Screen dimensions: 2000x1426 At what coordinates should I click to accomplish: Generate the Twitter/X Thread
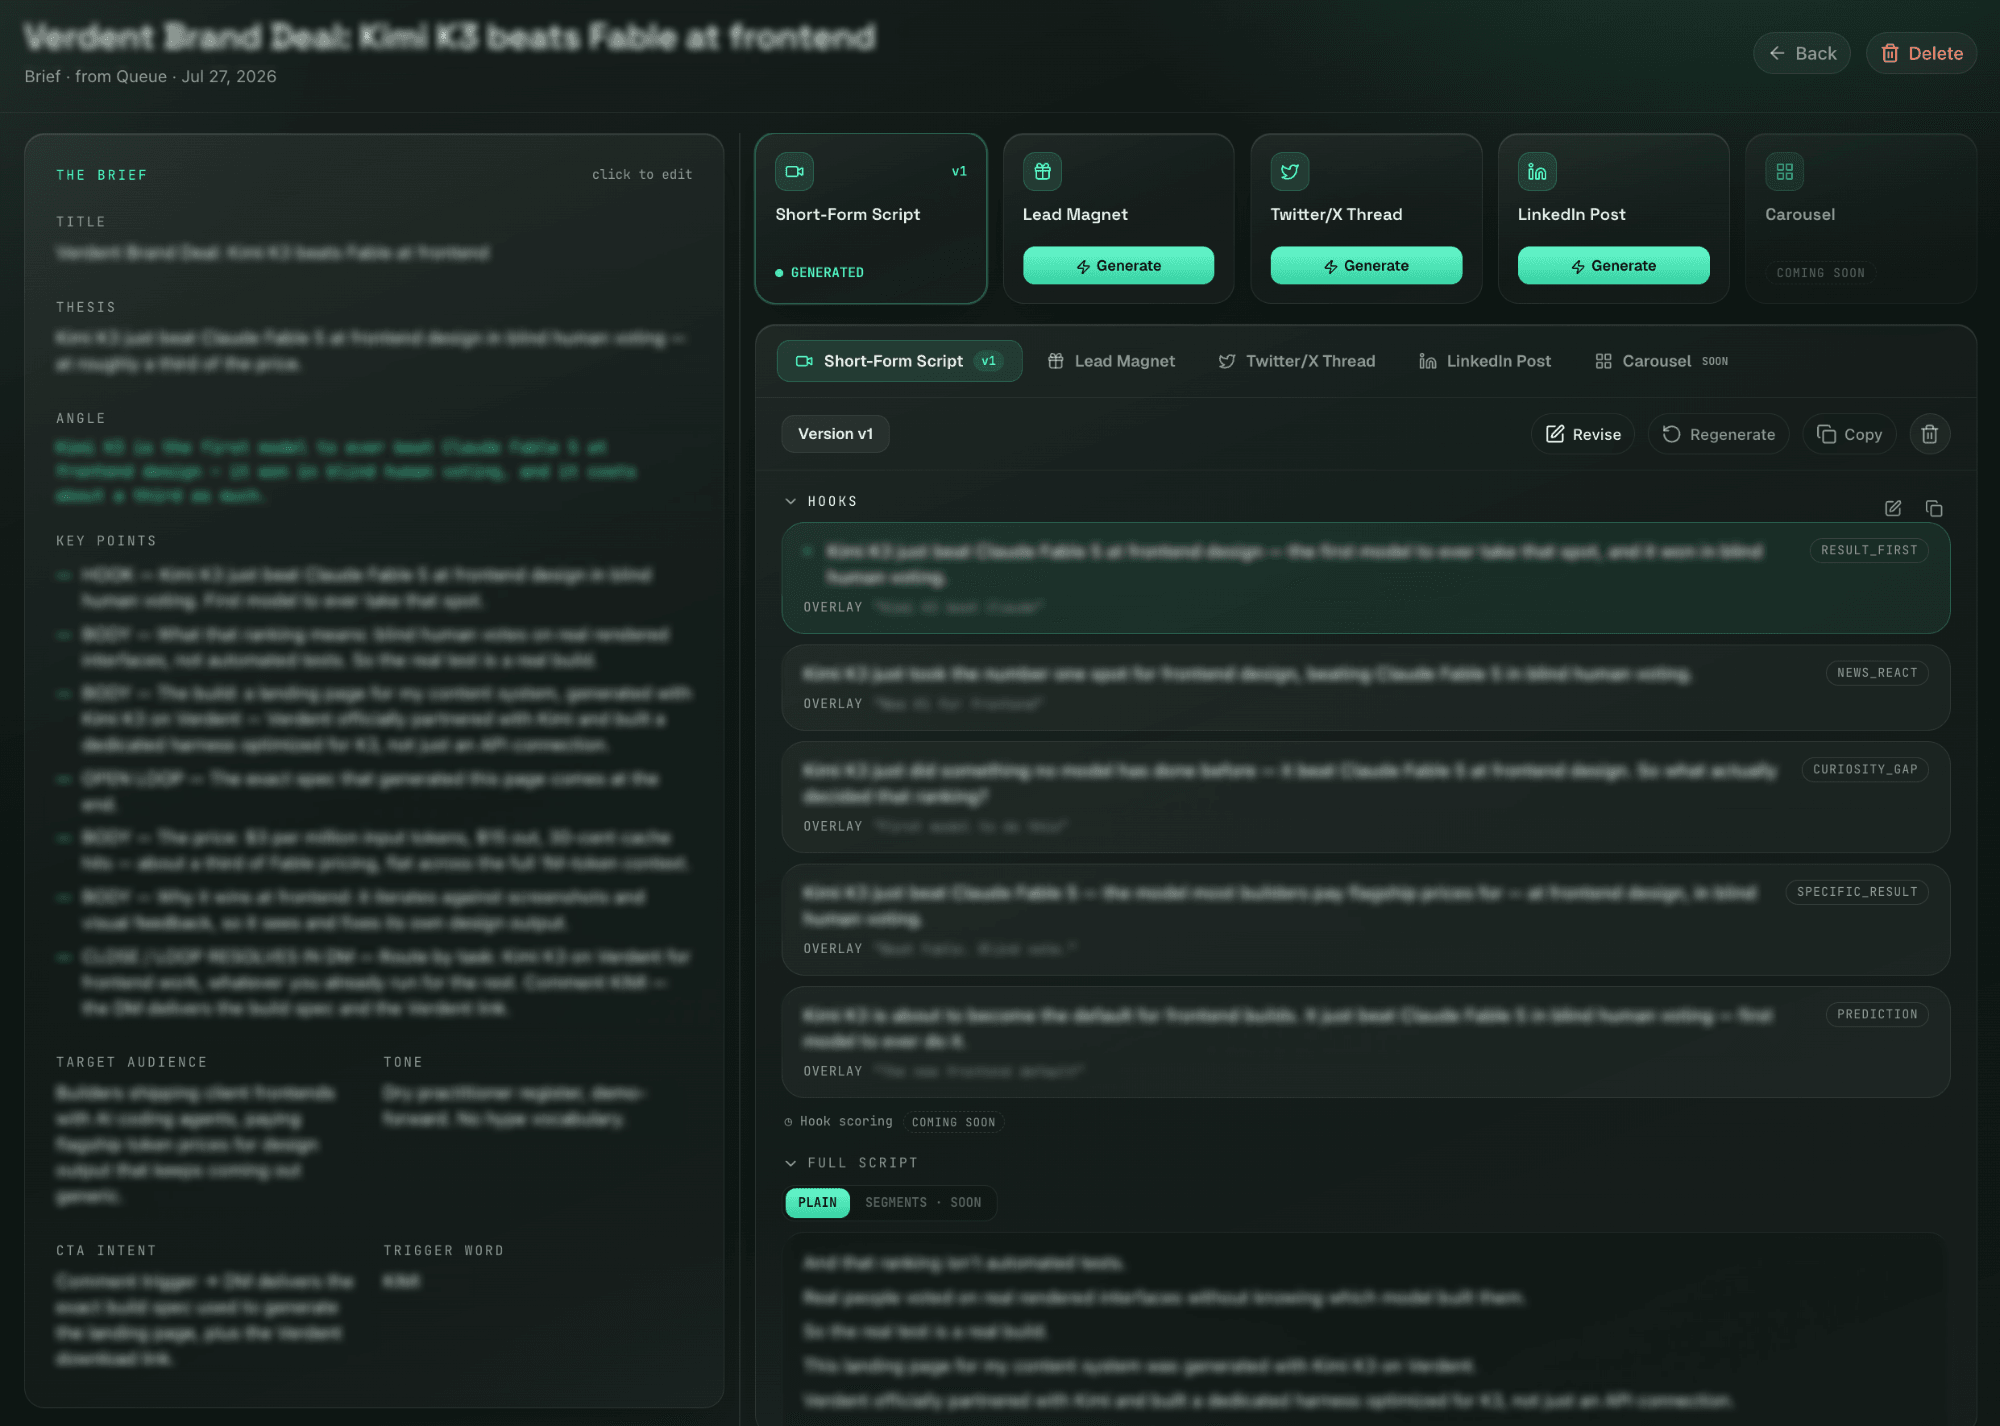(x=1366, y=265)
